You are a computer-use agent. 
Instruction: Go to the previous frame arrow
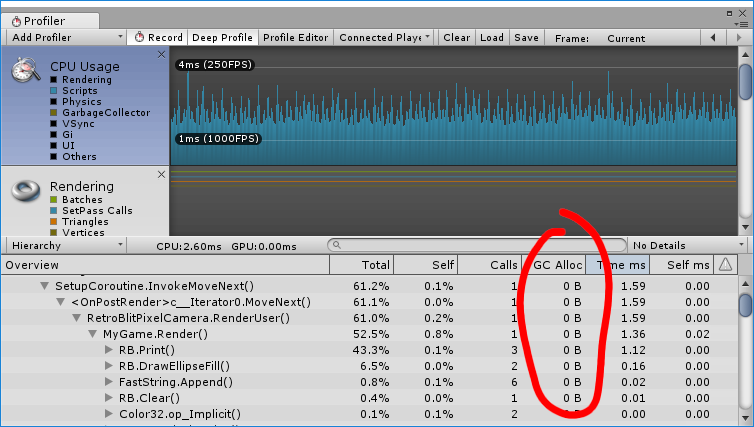click(713, 38)
